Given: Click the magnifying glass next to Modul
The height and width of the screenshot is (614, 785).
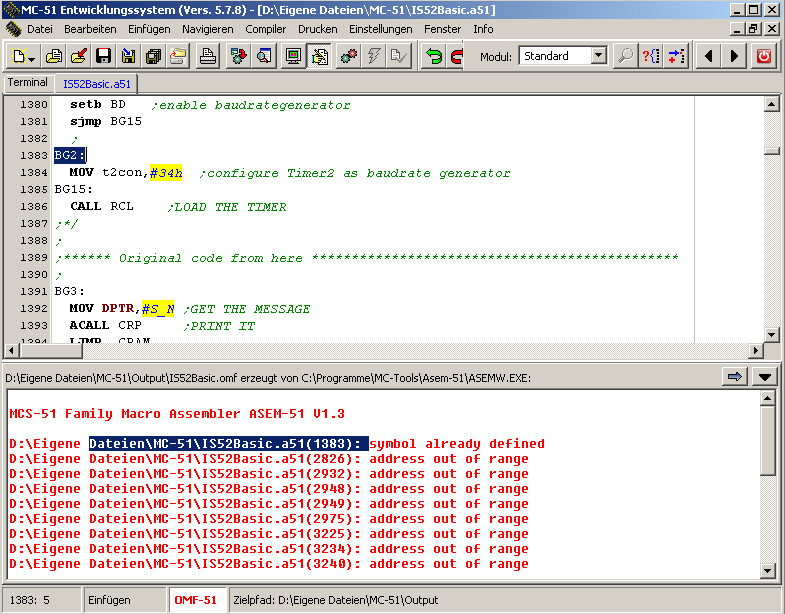Looking at the screenshot, I should [x=625, y=56].
